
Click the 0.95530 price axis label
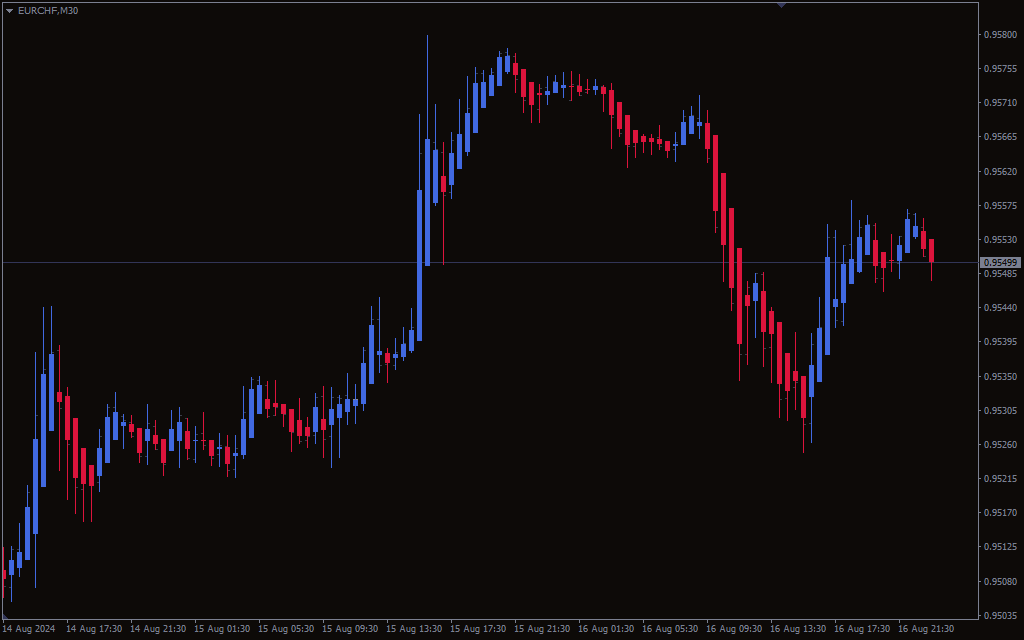click(1000, 240)
